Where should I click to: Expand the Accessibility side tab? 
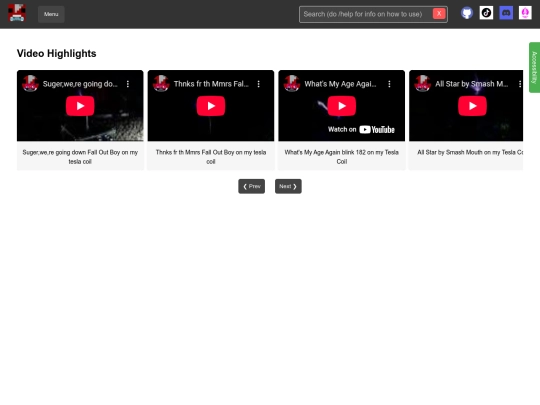pyautogui.click(x=534, y=68)
